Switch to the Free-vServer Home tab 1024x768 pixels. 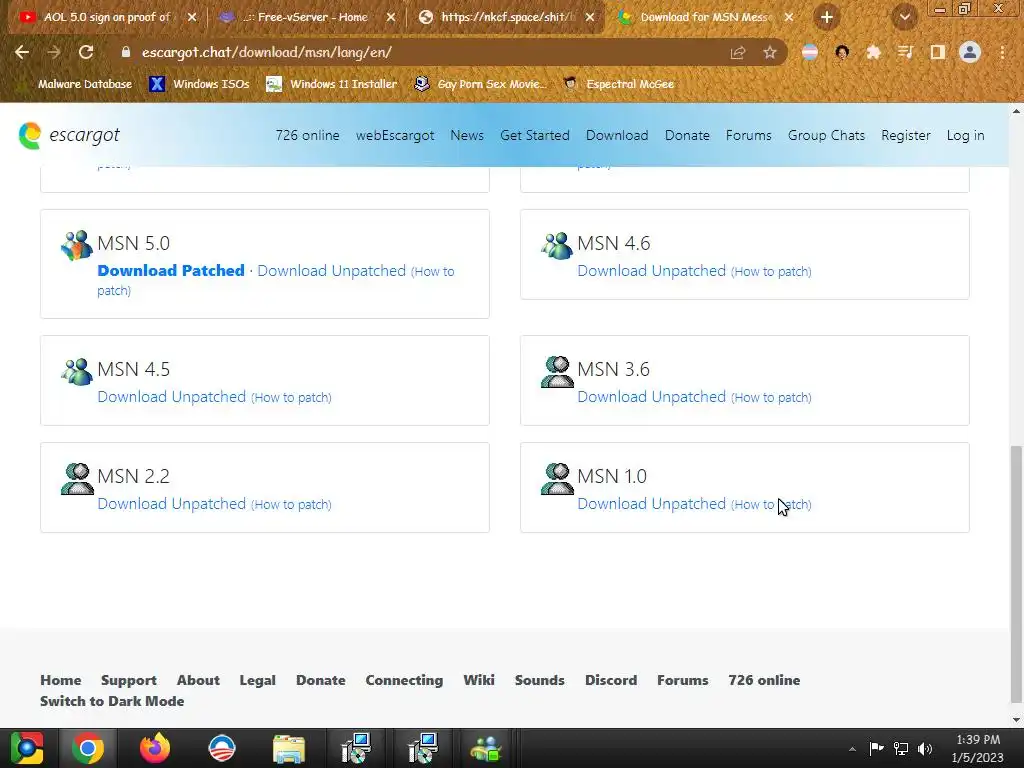(x=304, y=18)
